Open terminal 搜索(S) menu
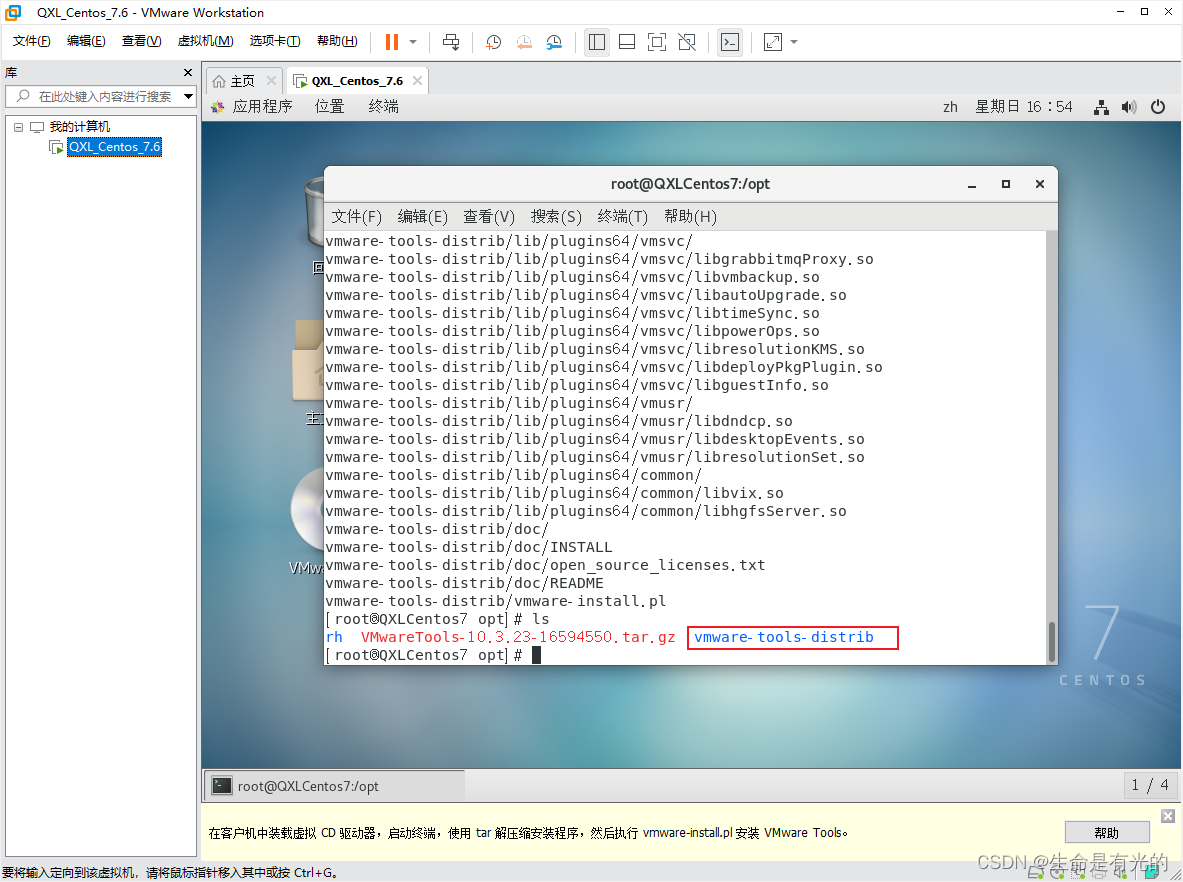The image size is (1183, 882). click(556, 217)
